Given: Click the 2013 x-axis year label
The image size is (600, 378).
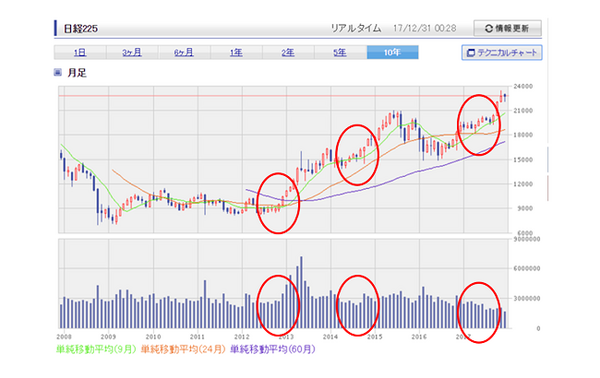Looking at the screenshot, I should pos(286,337).
